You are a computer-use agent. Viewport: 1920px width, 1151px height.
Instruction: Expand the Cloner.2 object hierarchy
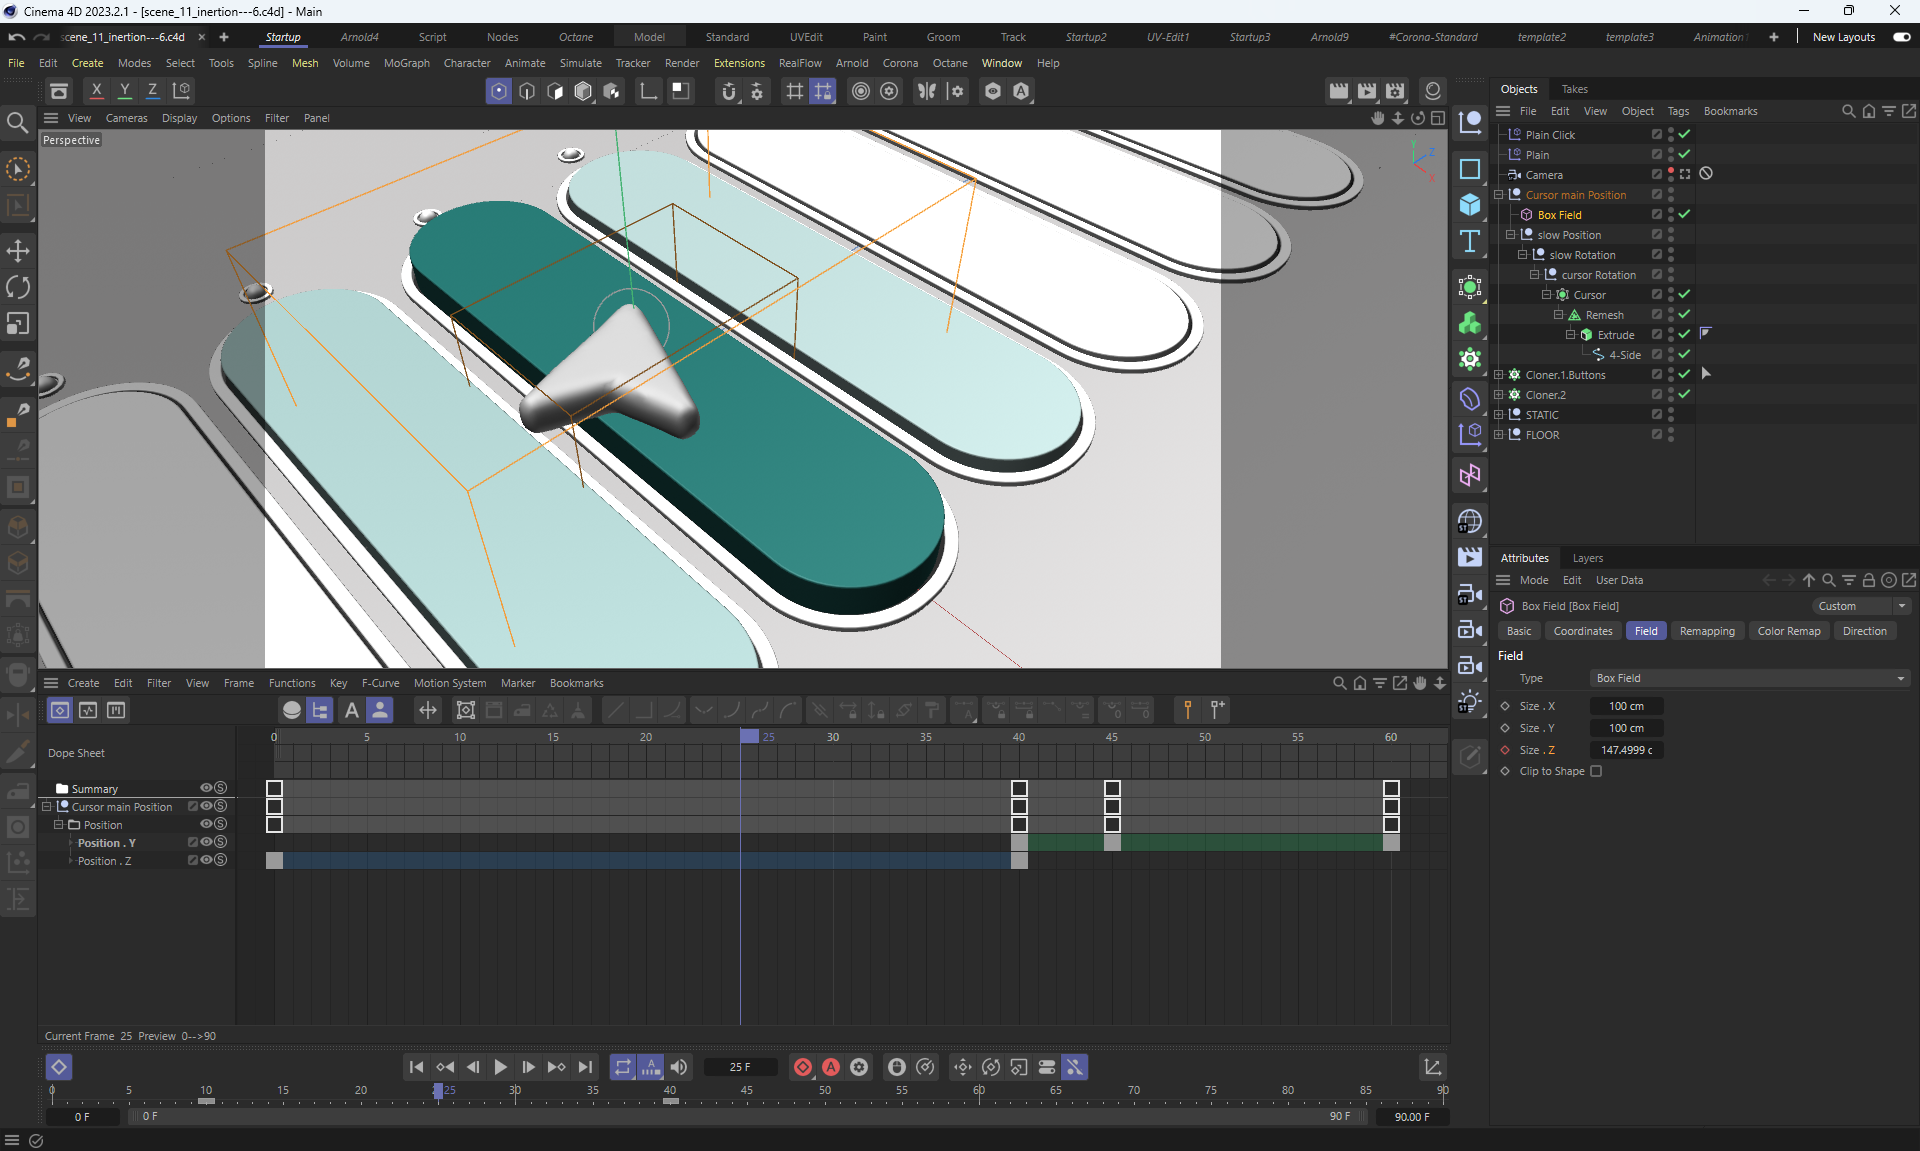pos(1499,395)
